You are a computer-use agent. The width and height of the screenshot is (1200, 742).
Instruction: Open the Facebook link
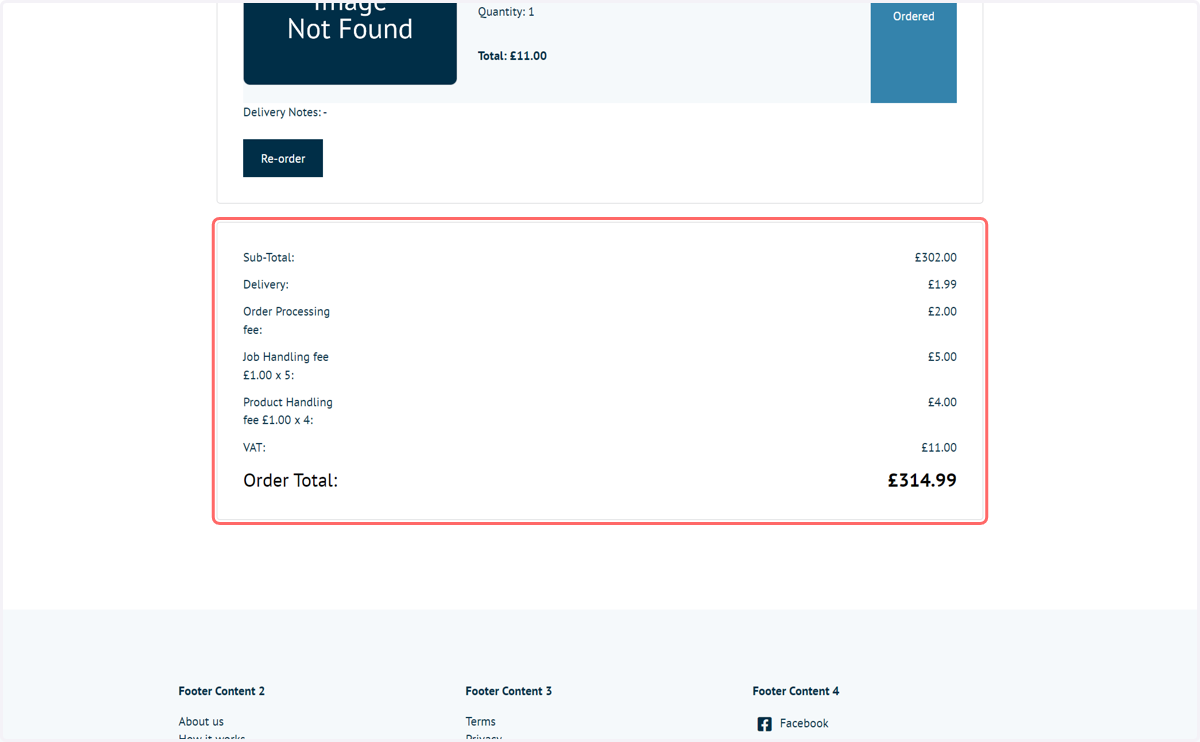pyautogui.click(x=804, y=723)
